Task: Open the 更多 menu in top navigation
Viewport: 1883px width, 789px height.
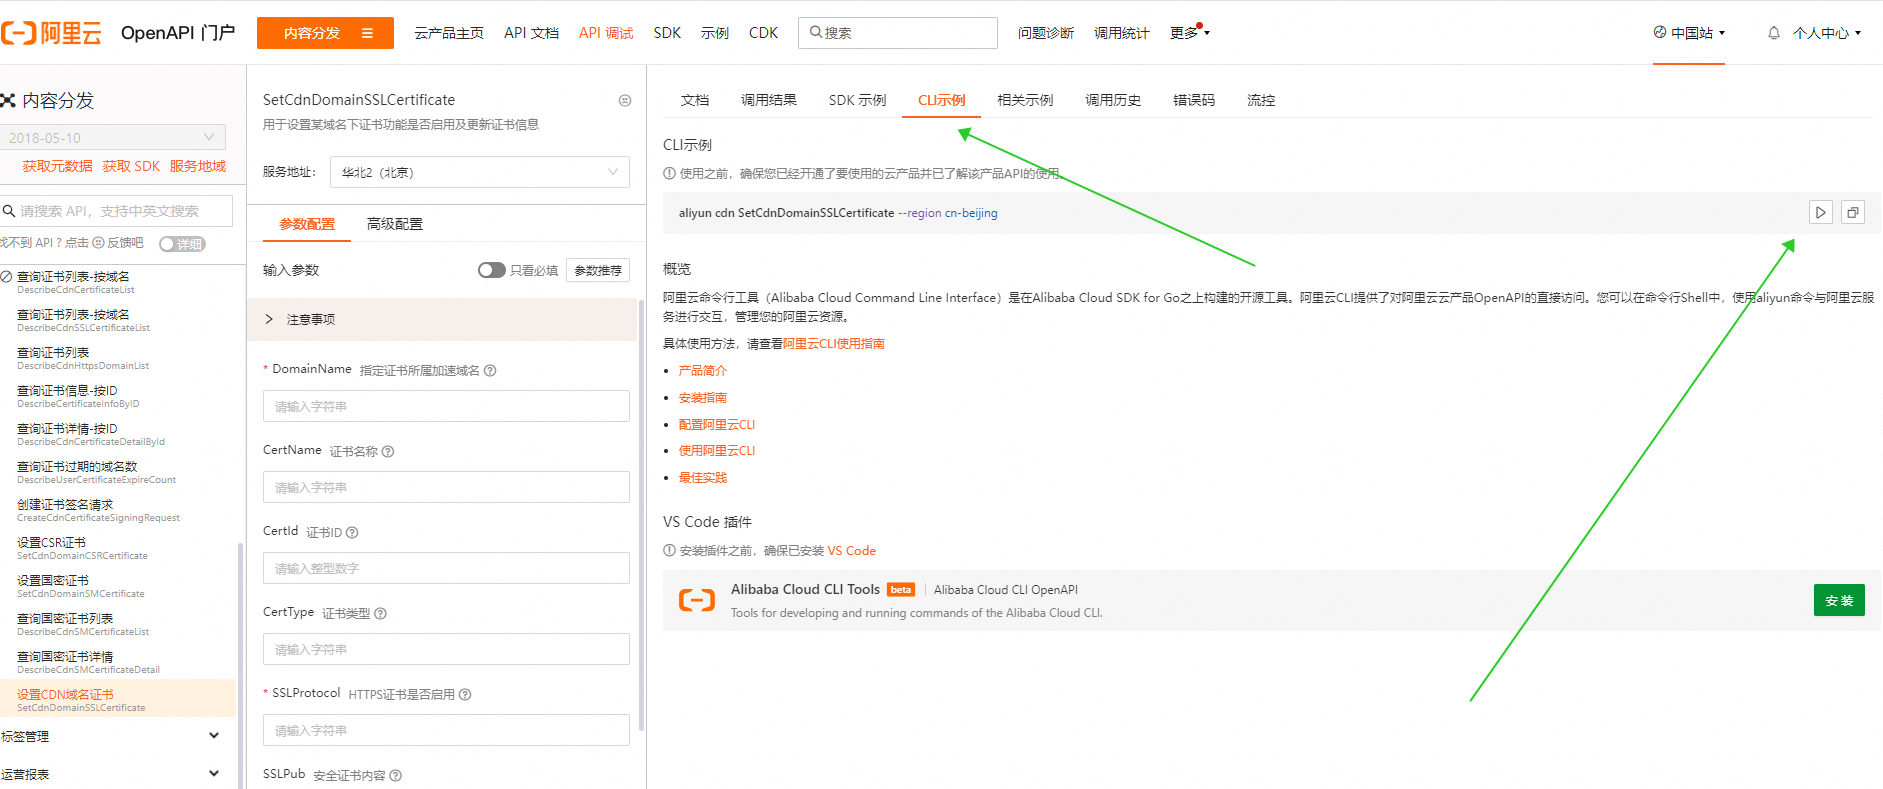Action: coord(1190,33)
